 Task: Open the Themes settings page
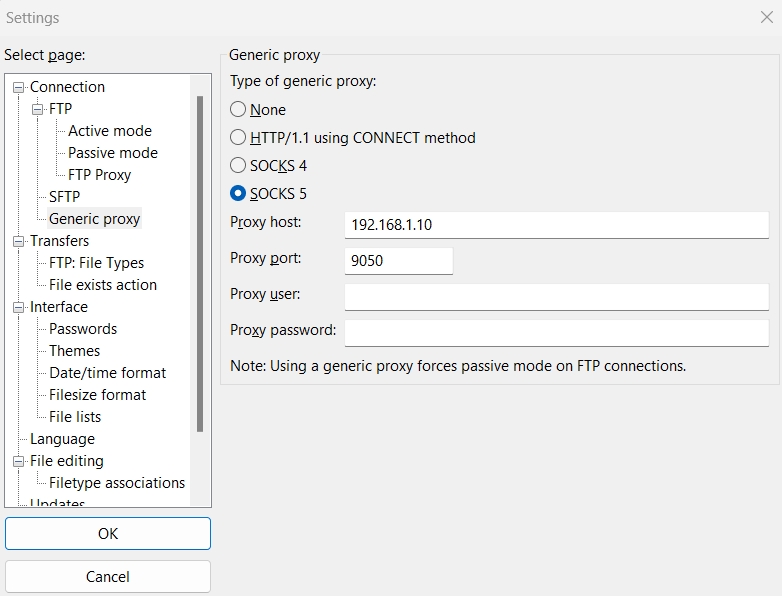[74, 351]
